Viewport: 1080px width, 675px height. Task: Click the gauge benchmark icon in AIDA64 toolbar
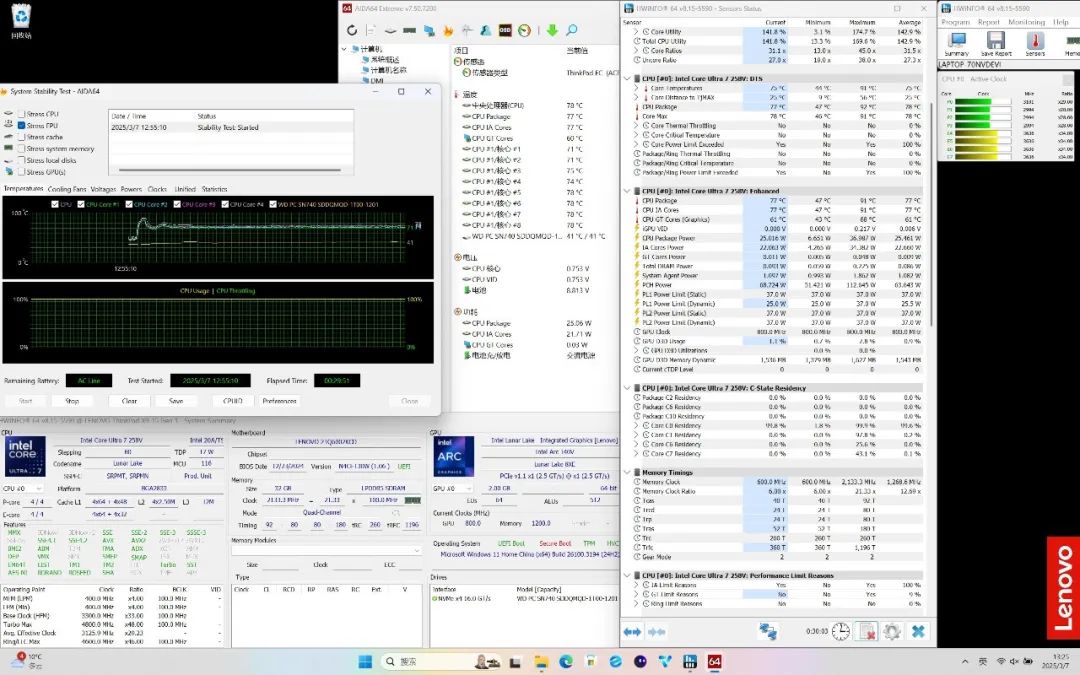[x=524, y=30]
